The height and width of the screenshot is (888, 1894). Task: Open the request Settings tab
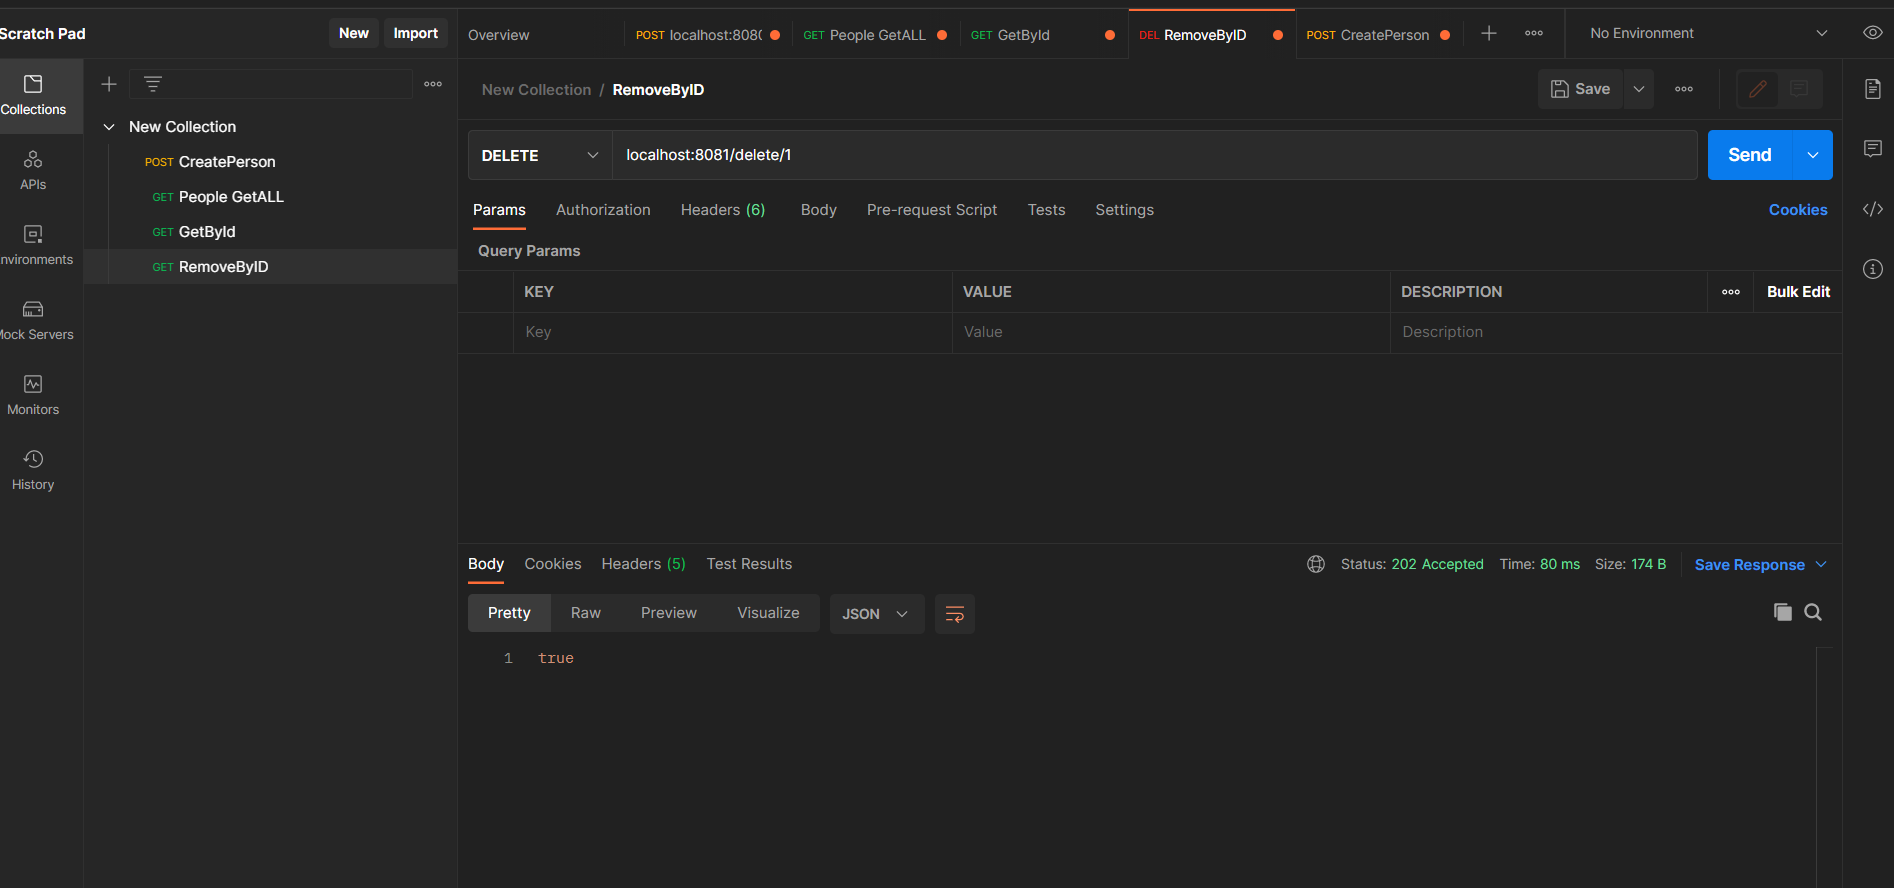[x=1124, y=210]
